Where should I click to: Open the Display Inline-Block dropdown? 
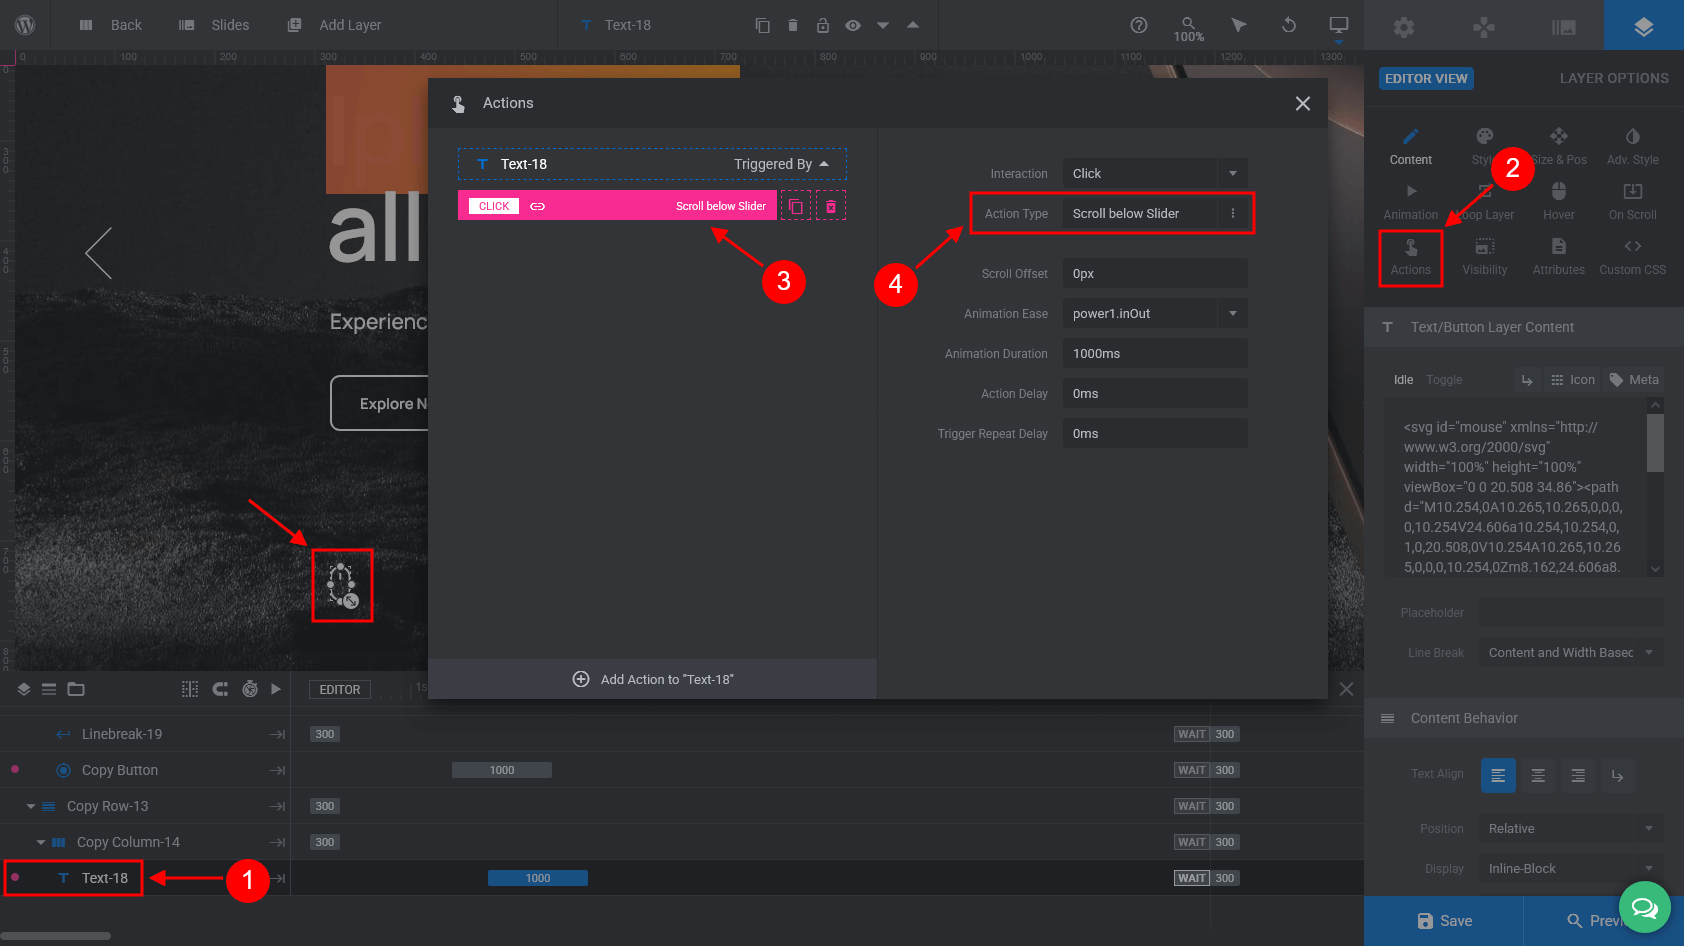[x=1571, y=868]
